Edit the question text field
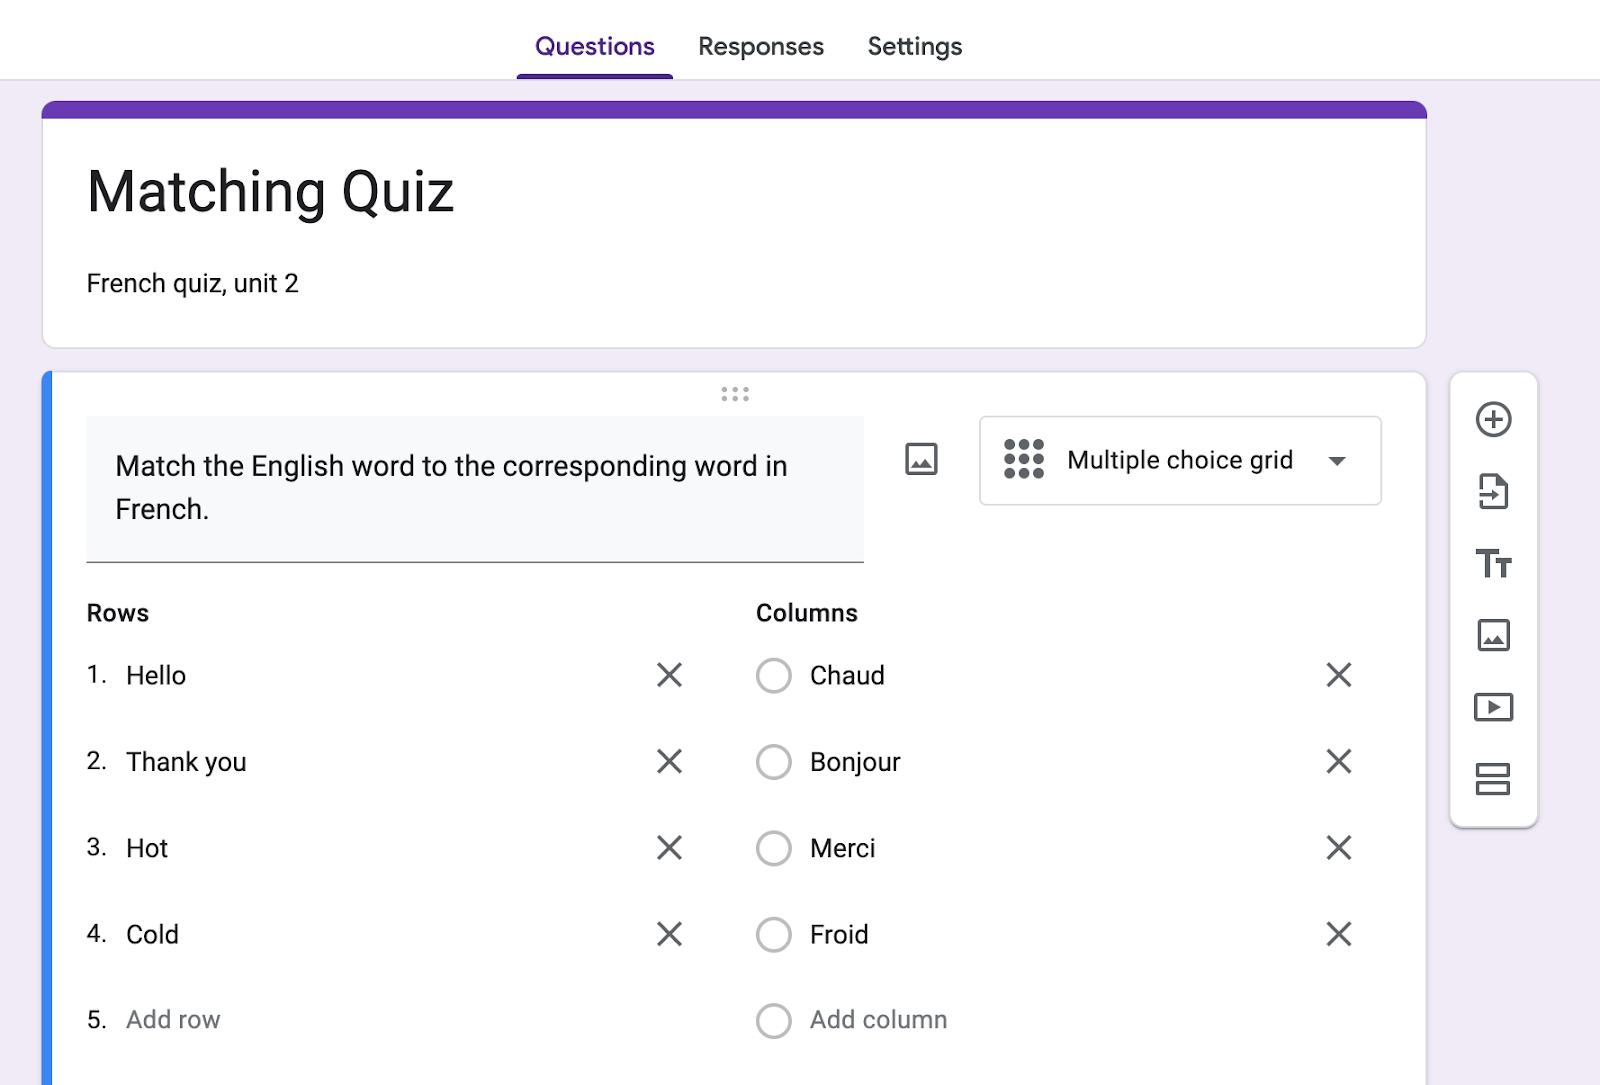The height and width of the screenshot is (1085, 1600). 474,488
